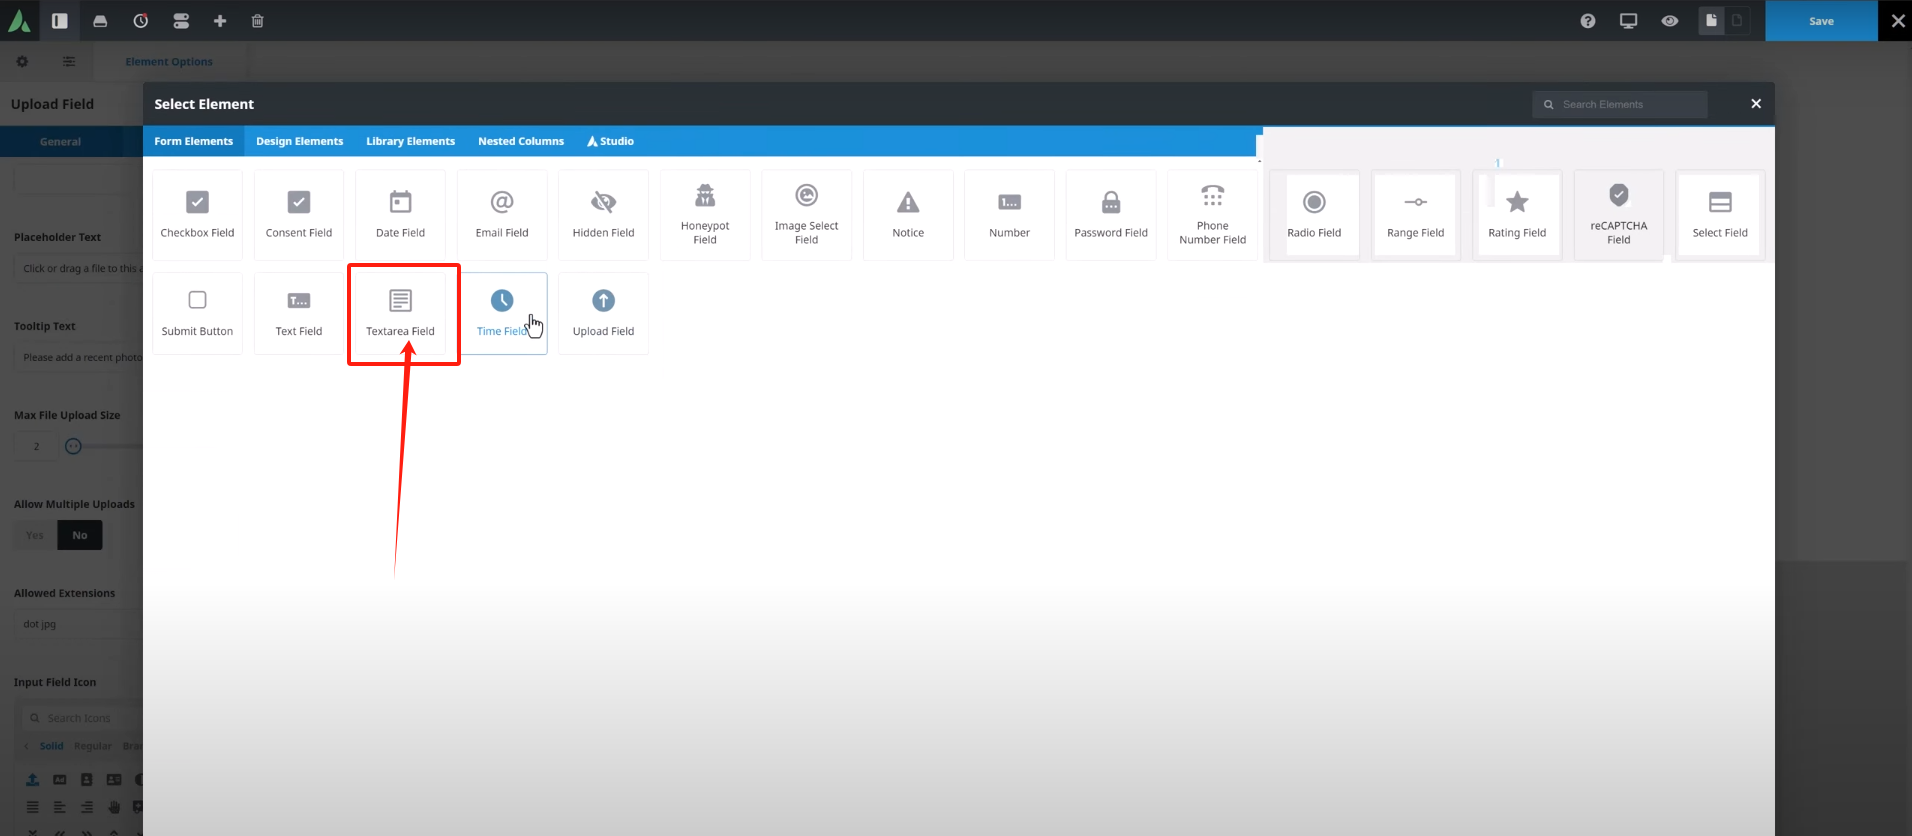Click the Save button

[x=1820, y=21]
